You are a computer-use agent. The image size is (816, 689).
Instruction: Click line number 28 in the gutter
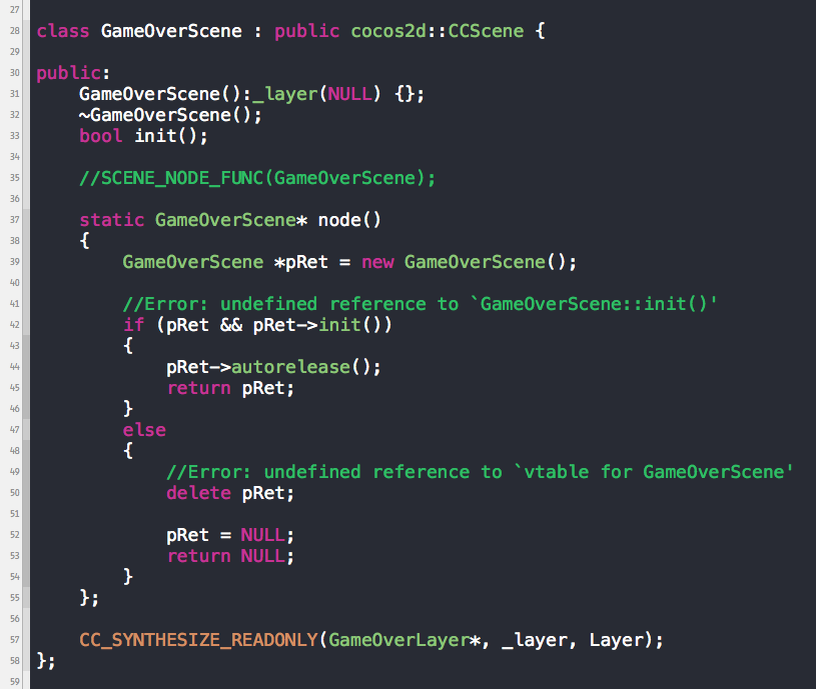15,31
